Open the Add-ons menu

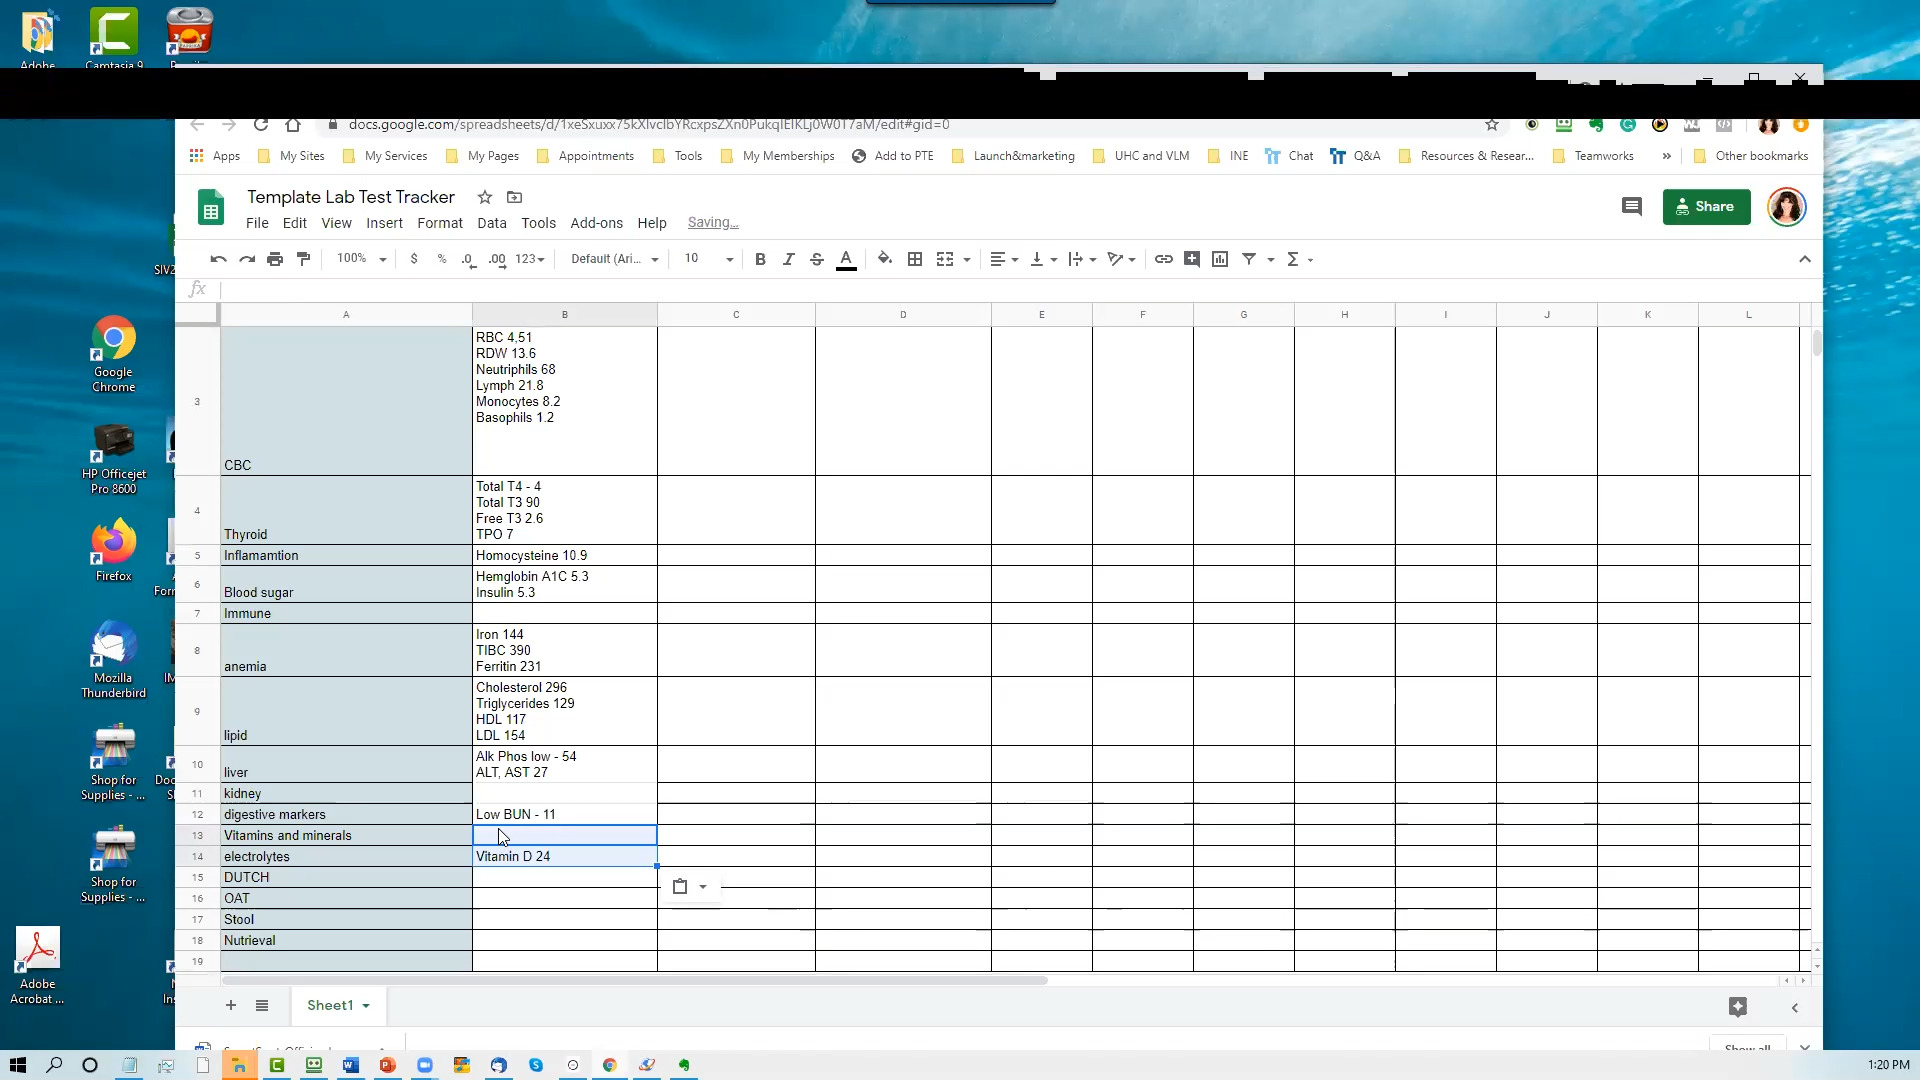click(x=596, y=223)
